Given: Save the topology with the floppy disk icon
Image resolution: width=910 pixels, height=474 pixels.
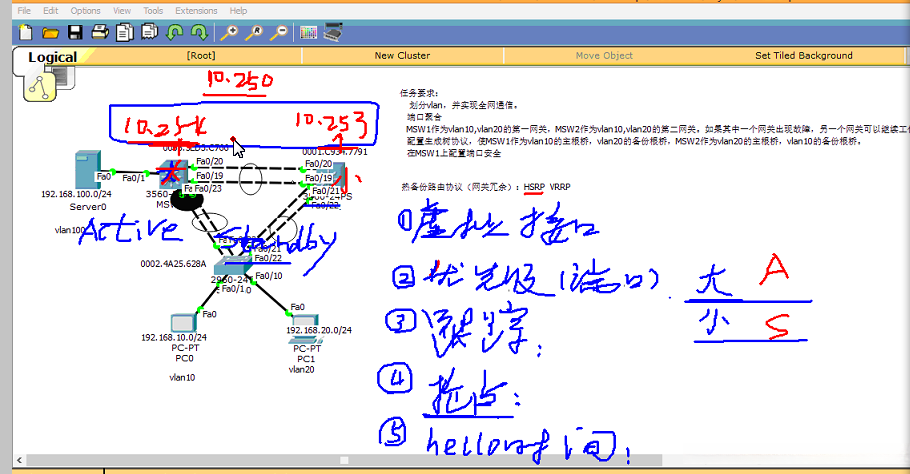Looking at the screenshot, I should [x=75, y=32].
